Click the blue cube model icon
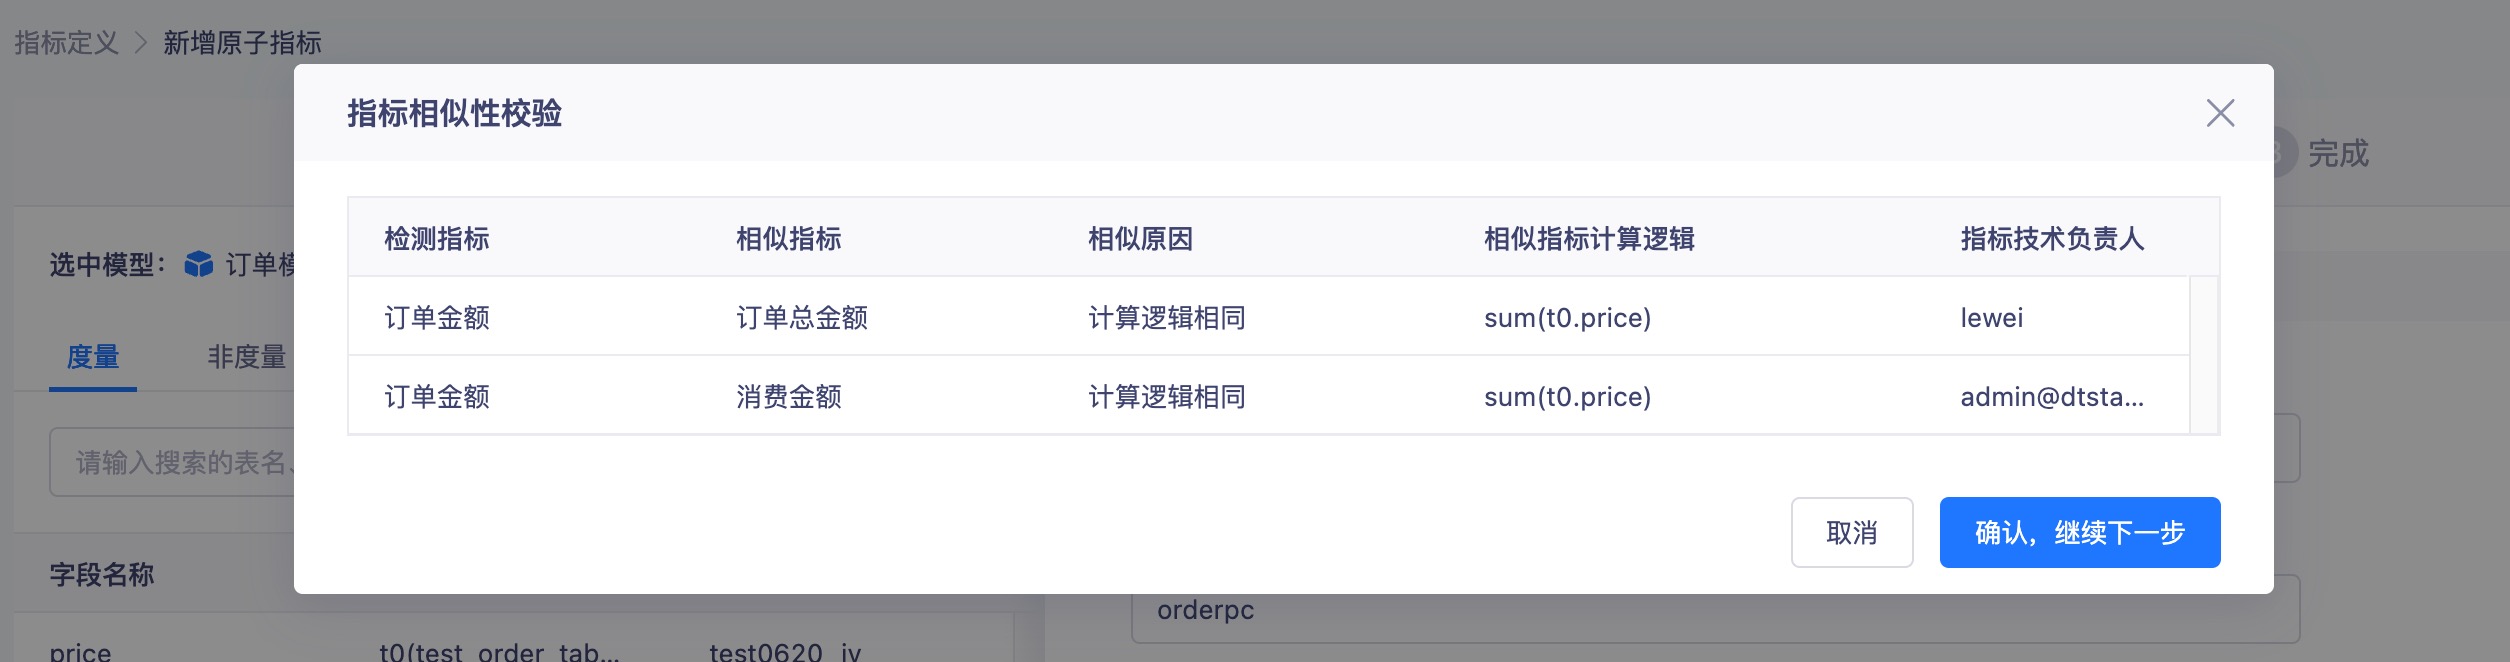Screen dimensions: 2510x662 point(199,264)
